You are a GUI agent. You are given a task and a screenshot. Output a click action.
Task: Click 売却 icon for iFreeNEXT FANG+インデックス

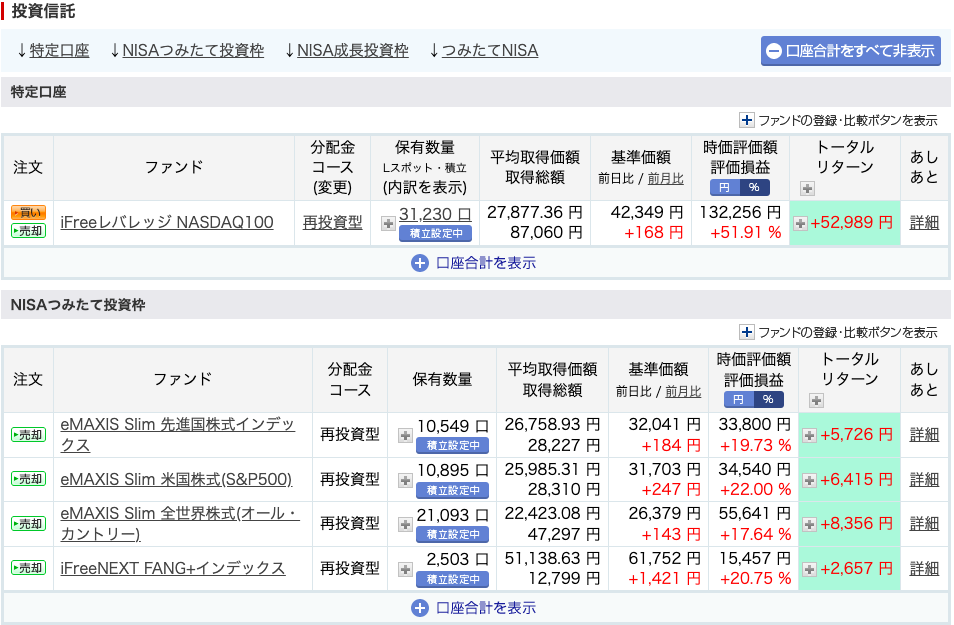[x=28, y=568]
